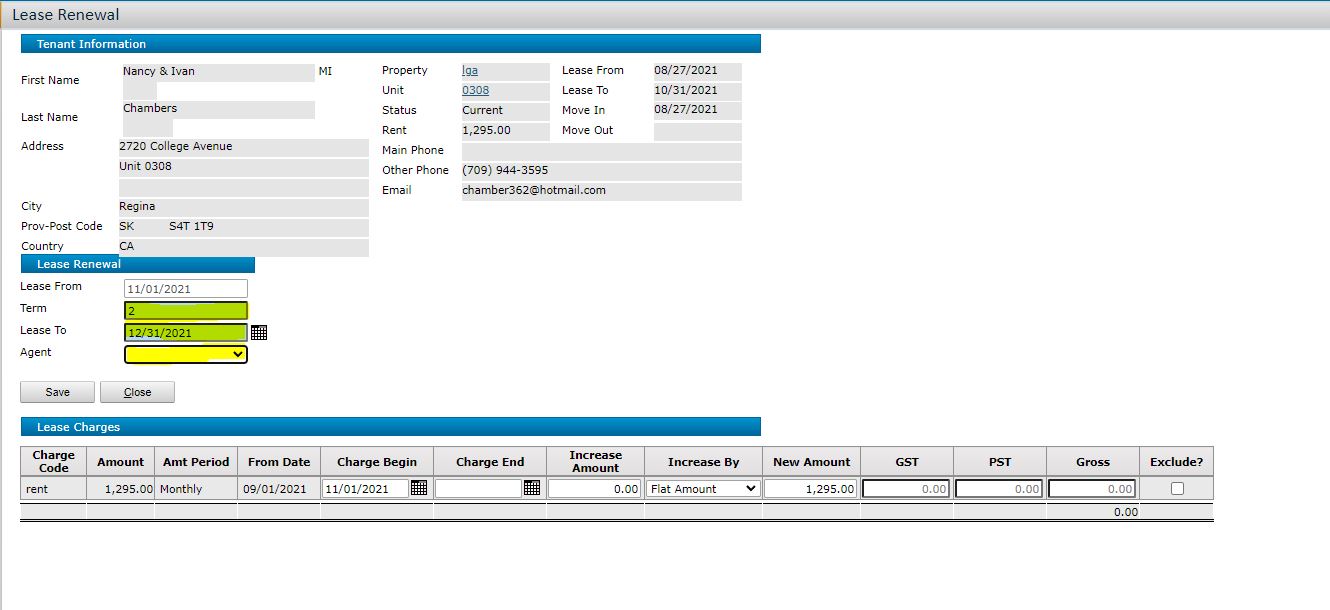Image resolution: width=1330 pixels, height=610 pixels.
Task: Tick the Exclude checkbox for rent
Action: click(1177, 488)
